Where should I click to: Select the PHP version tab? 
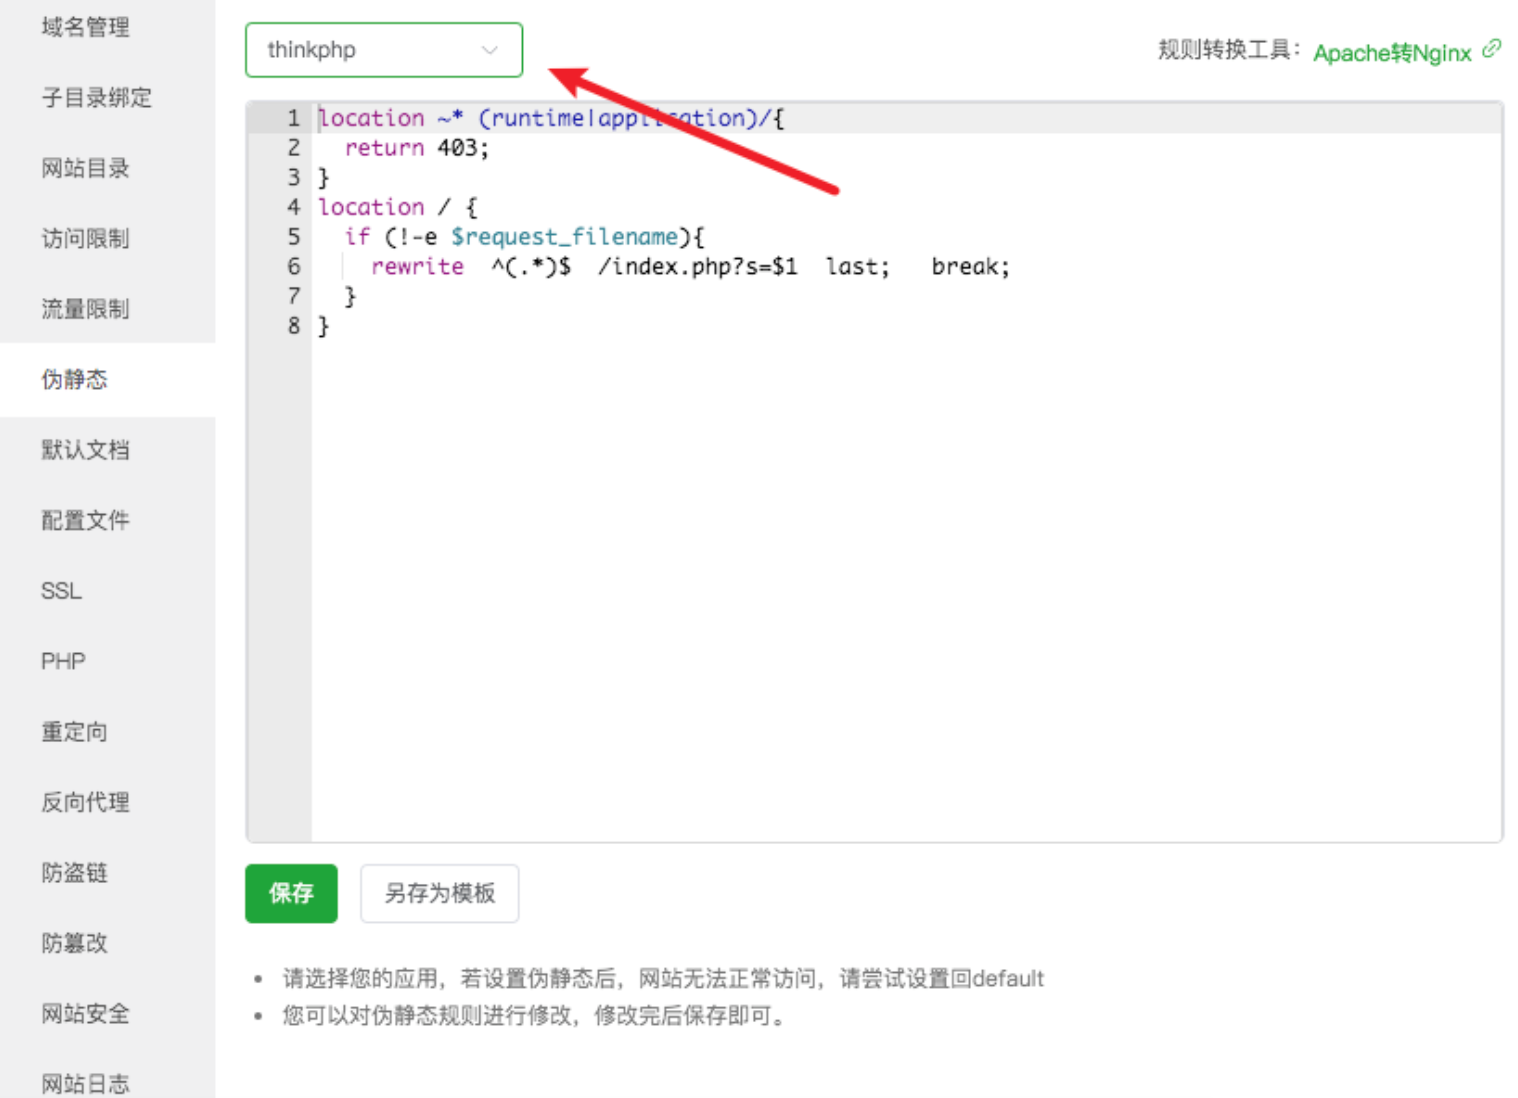click(x=63, y=661)
